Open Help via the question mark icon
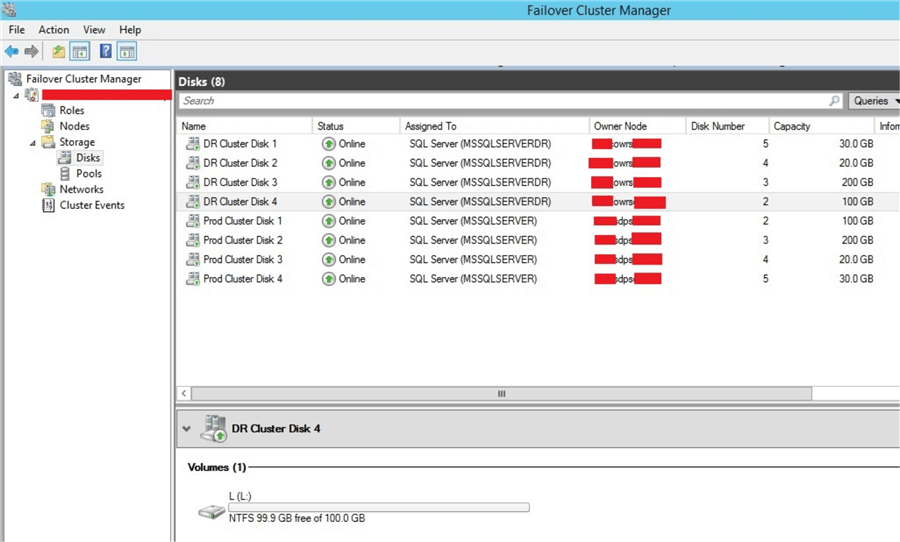The width and height of the screenshot is (900, 542). point(106,51)
